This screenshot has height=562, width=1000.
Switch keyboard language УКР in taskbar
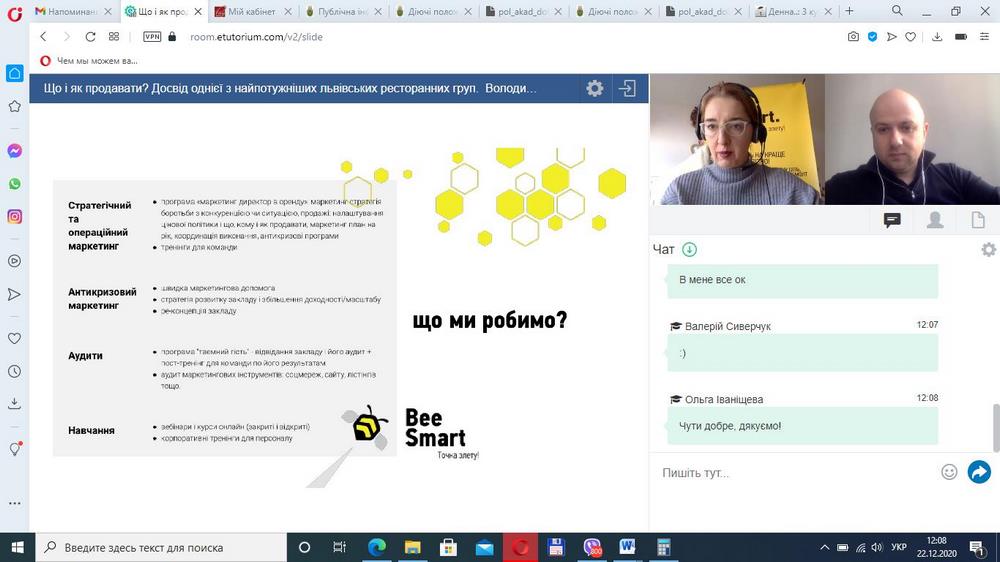899,547
